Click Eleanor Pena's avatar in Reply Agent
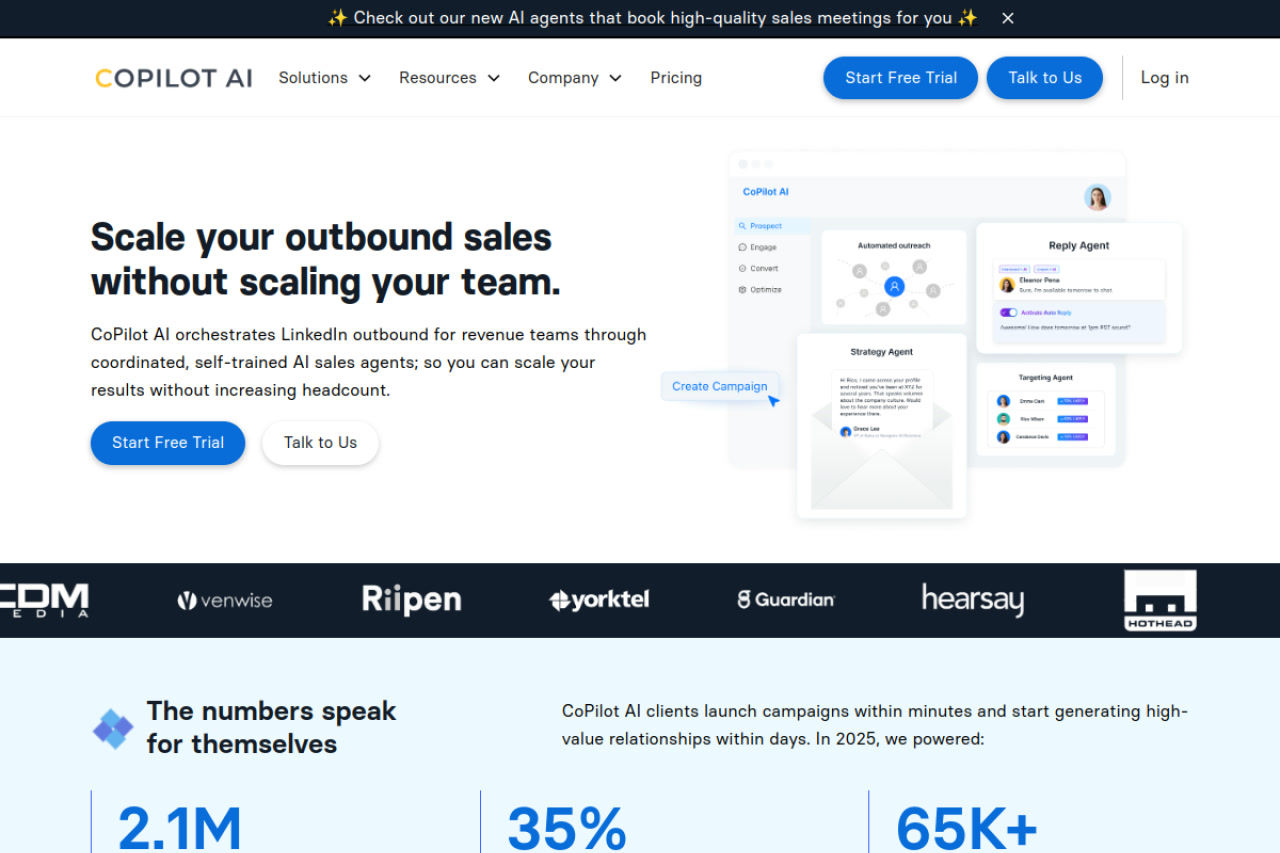The height and width of the screenshot is (853, 1280). [x=1007, y=285]
